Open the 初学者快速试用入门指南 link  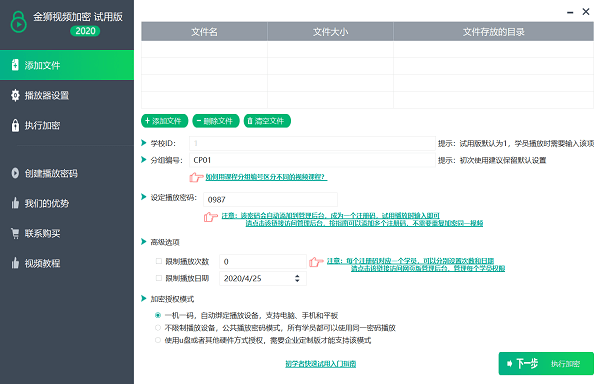[321, 364]
